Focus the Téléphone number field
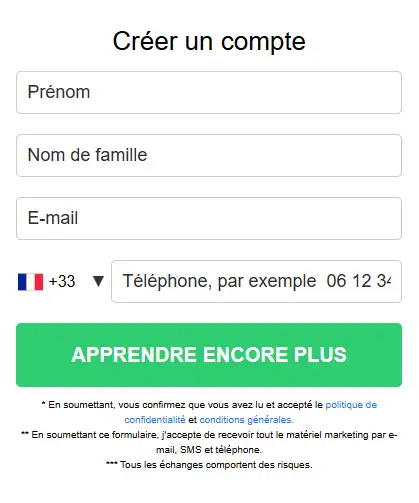Viewport: 419px width, 503px height. click(x=256, y=281)
